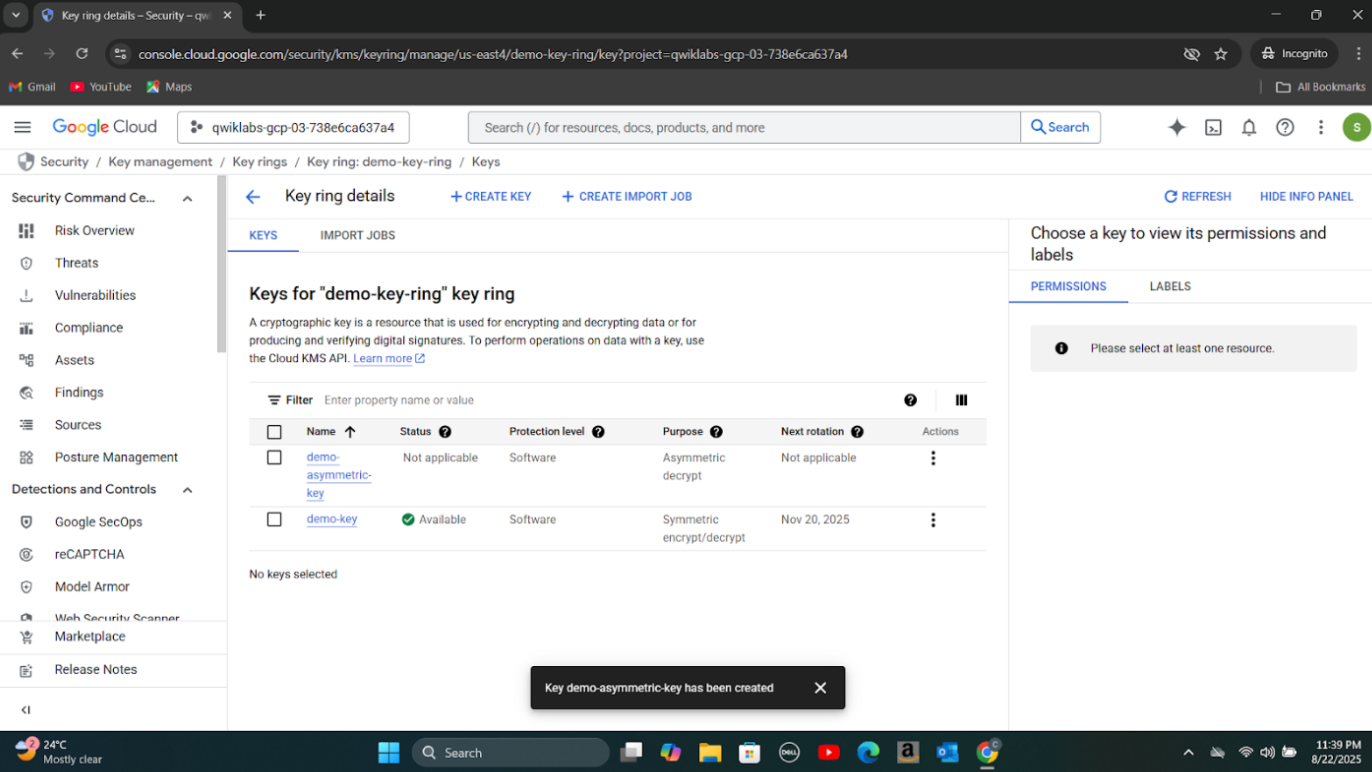Toggle the select-all keys header checkbox
The width and height of the screenshot is (1372, 772).
[x=274, y=432]
